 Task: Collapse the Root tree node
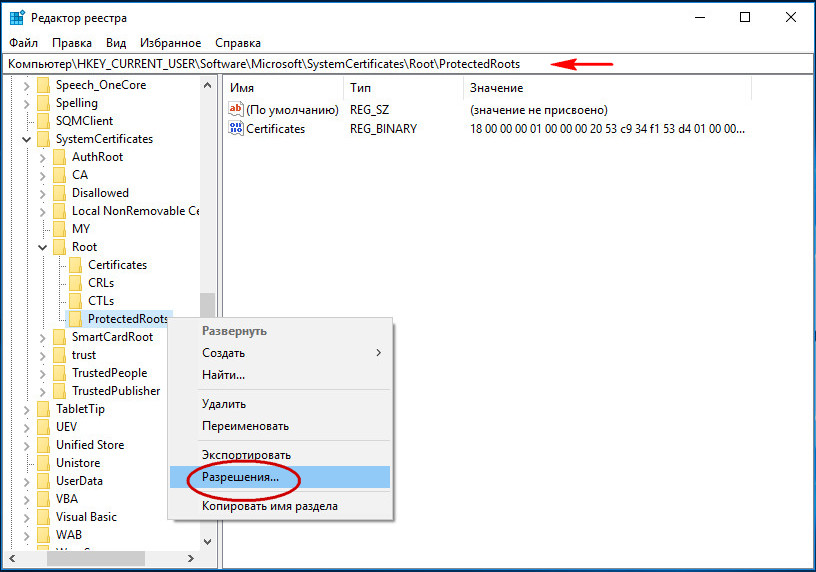coord(43,247)
